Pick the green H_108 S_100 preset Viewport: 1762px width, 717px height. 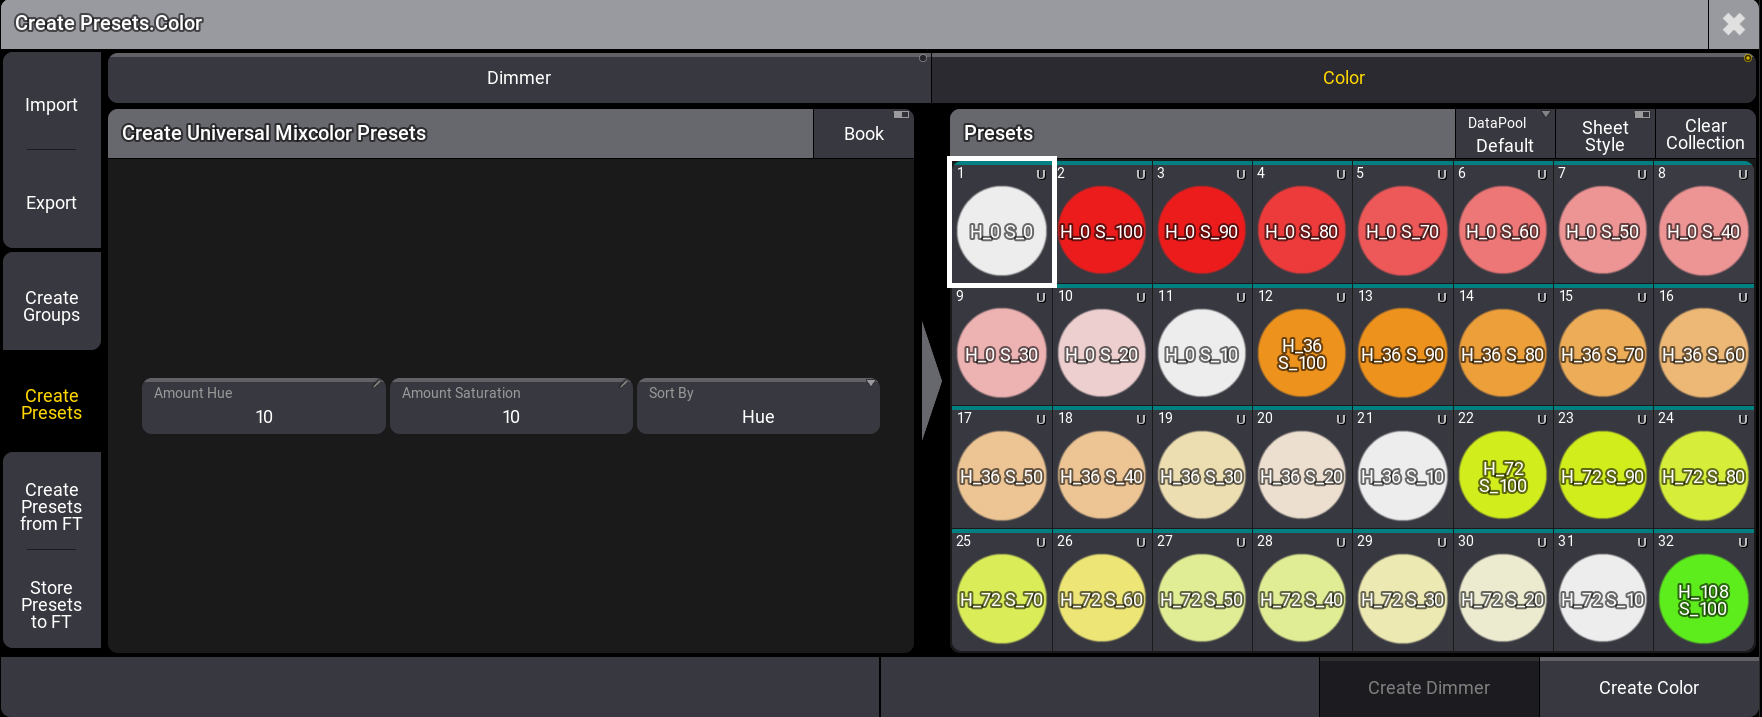click(1703, 599)
